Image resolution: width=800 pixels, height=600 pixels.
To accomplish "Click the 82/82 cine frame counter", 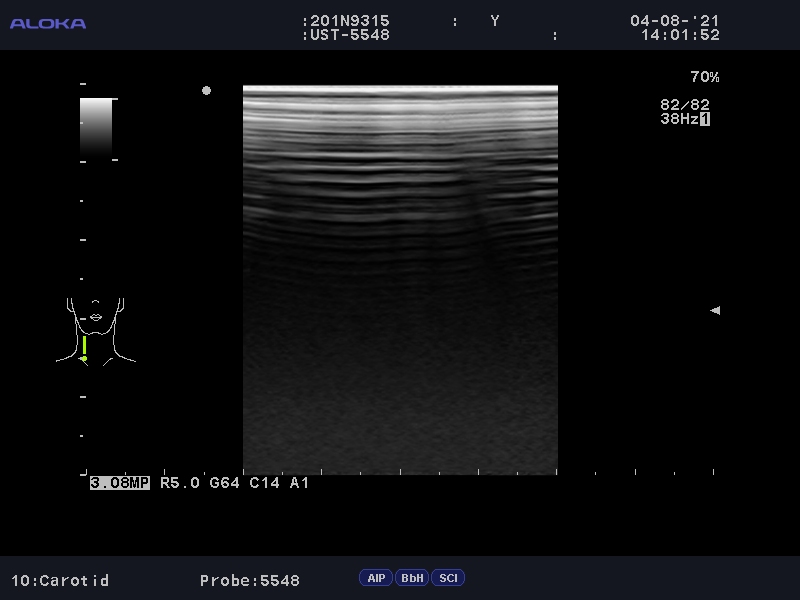I will 685,104.
